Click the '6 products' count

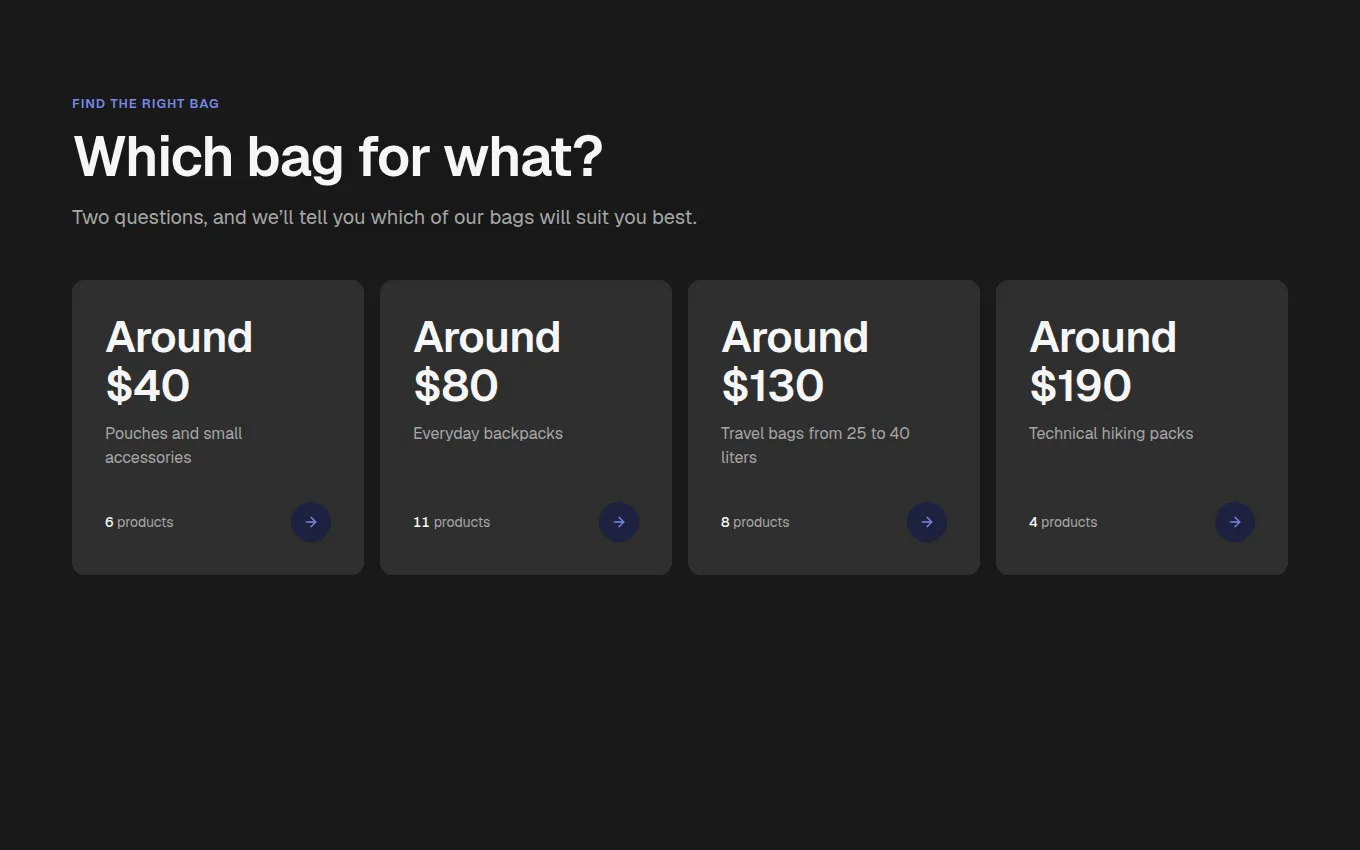[x=139, y=522]
